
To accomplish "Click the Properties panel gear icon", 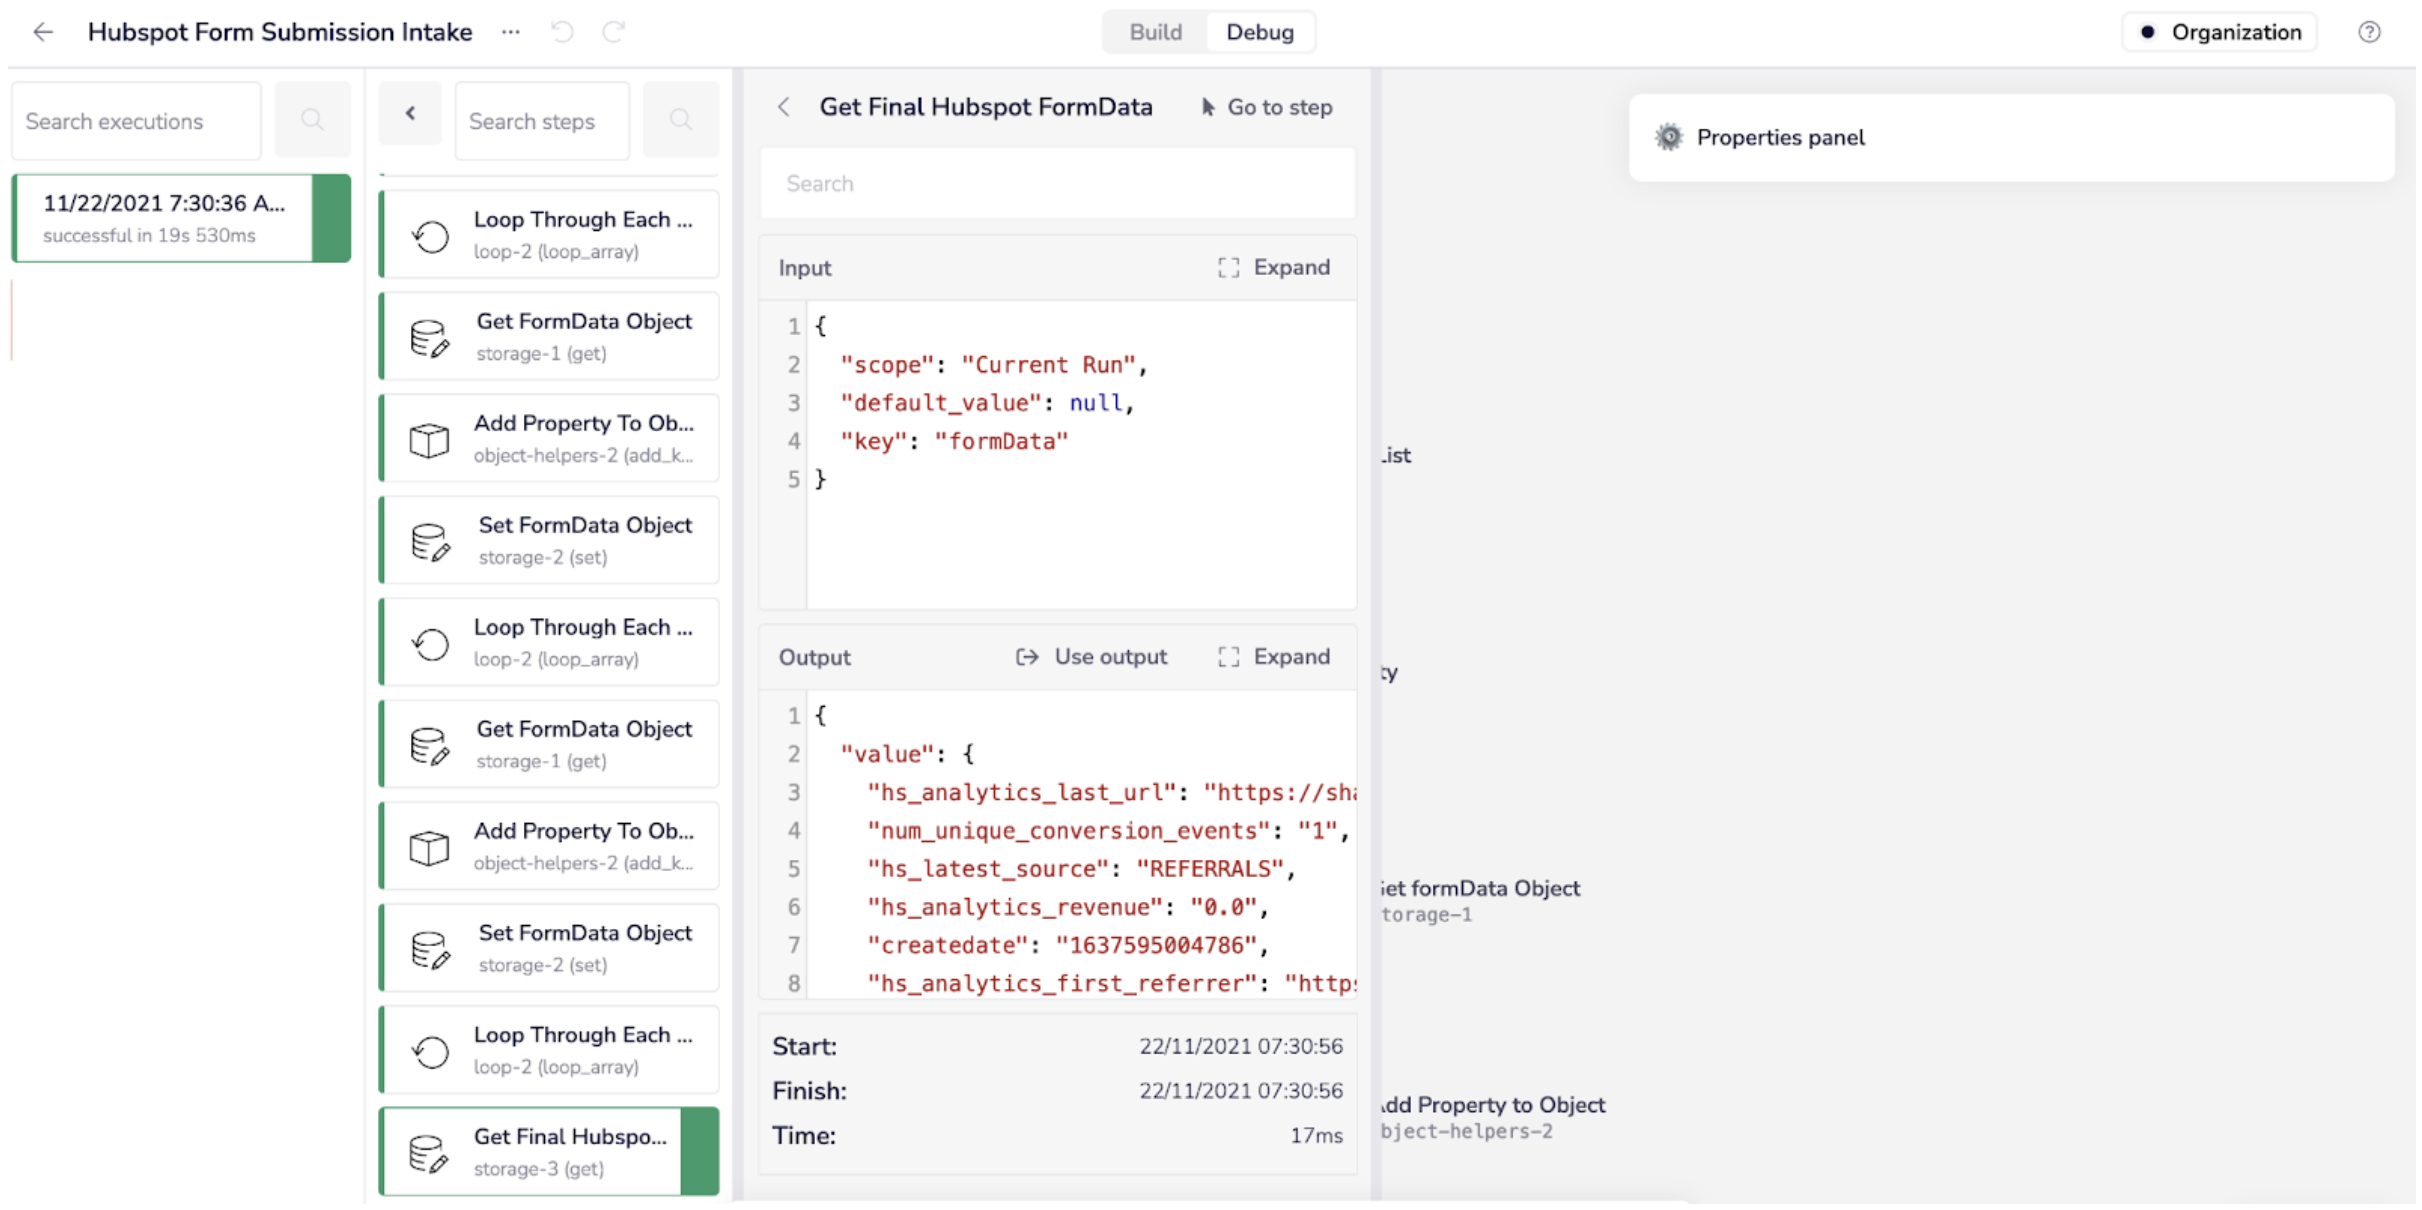I will coord(1668,137).
